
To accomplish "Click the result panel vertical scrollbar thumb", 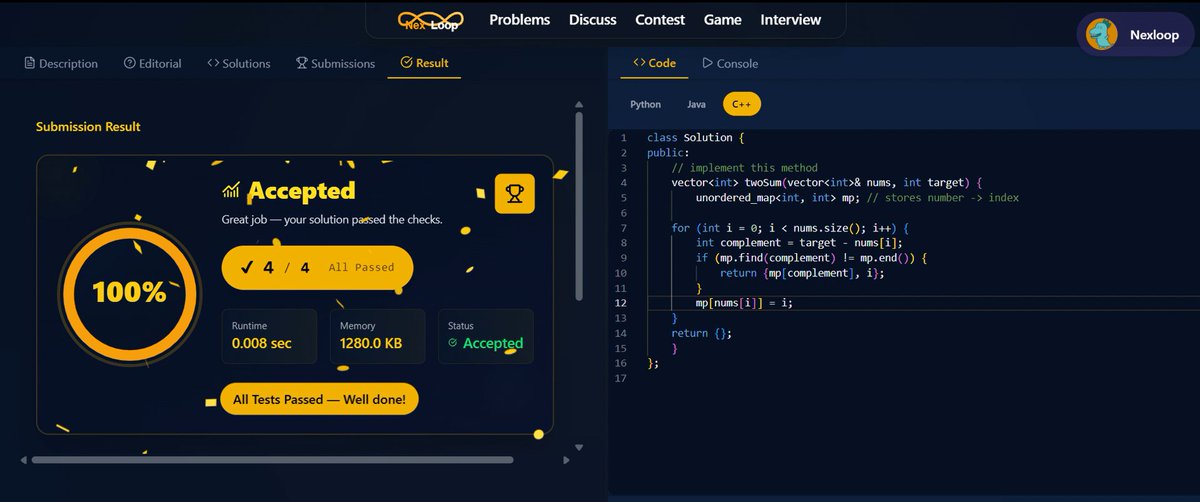I will click(x=578, y=205).
